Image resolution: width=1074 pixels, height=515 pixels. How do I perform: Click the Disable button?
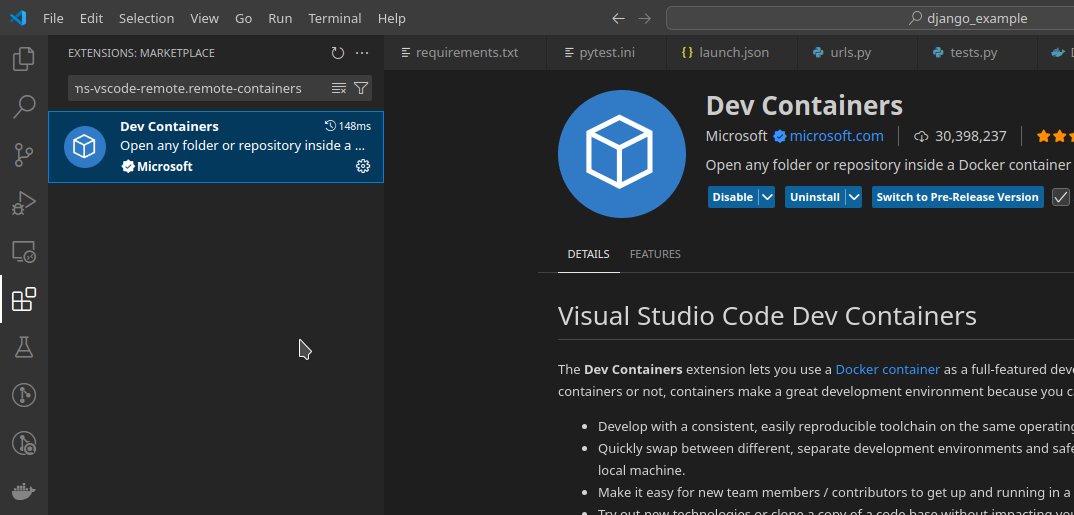pyautogui.click(x=732, y=197)
